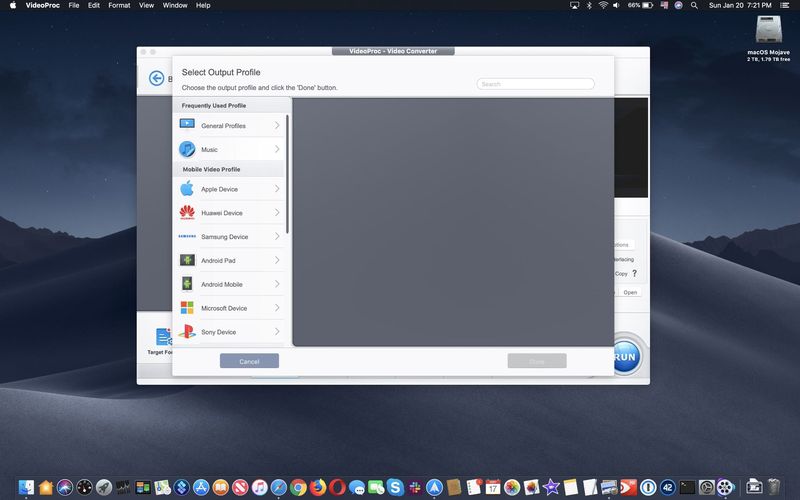The height and width of the screenshot is (500, 800).
Task: Click the blue RUN button
Action: pyautogui.click(x=625, y=357)
